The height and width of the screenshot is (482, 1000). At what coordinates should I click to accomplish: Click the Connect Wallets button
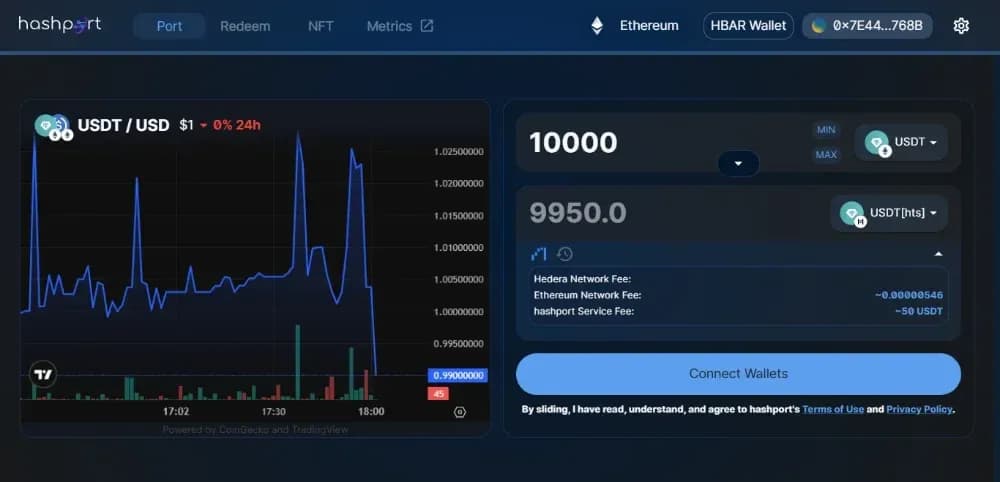click(738, 374)
